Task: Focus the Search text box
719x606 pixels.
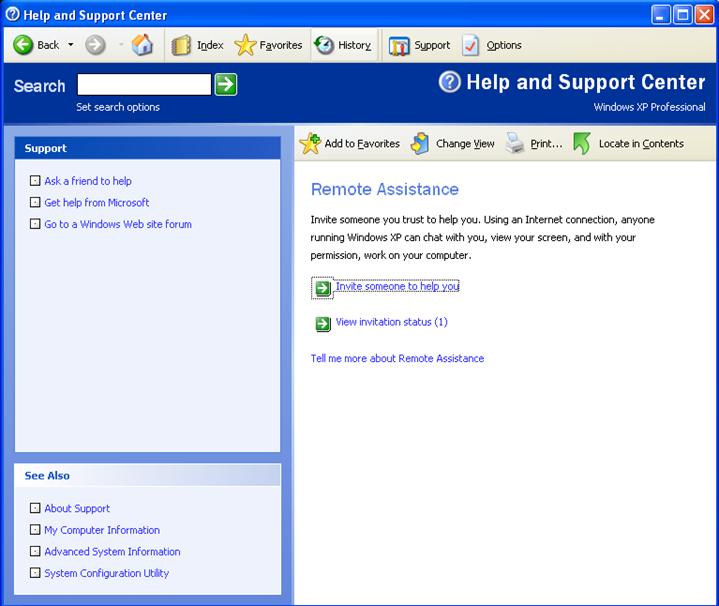Action: 144,84
